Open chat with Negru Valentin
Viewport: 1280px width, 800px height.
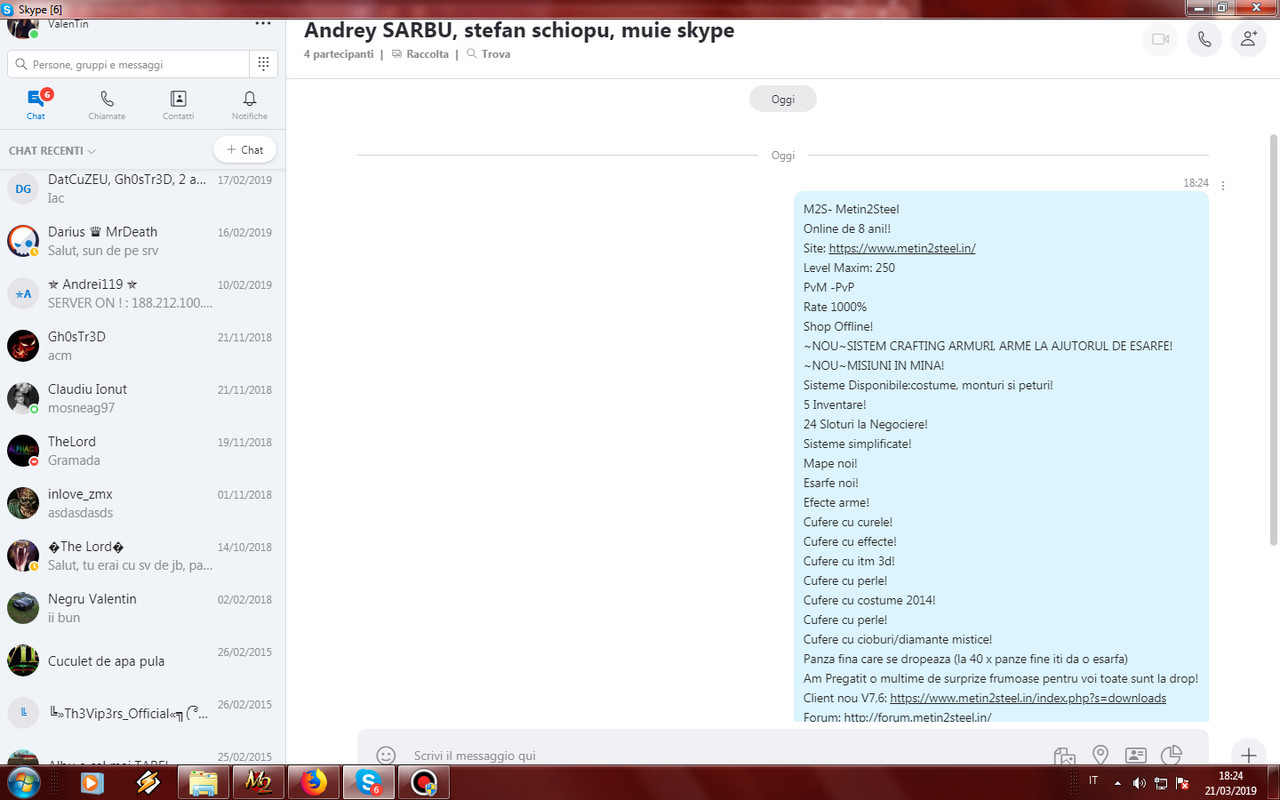pyautogui.click(x=142, y=608)
